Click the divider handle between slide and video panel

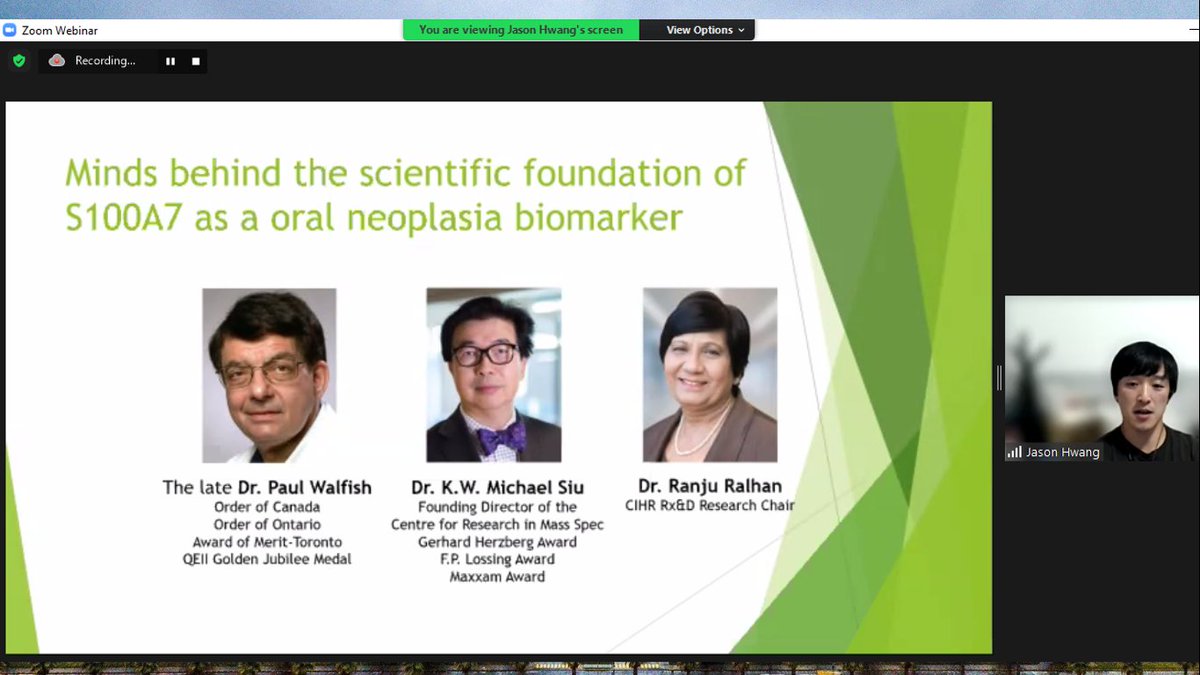tap(998, 378)
